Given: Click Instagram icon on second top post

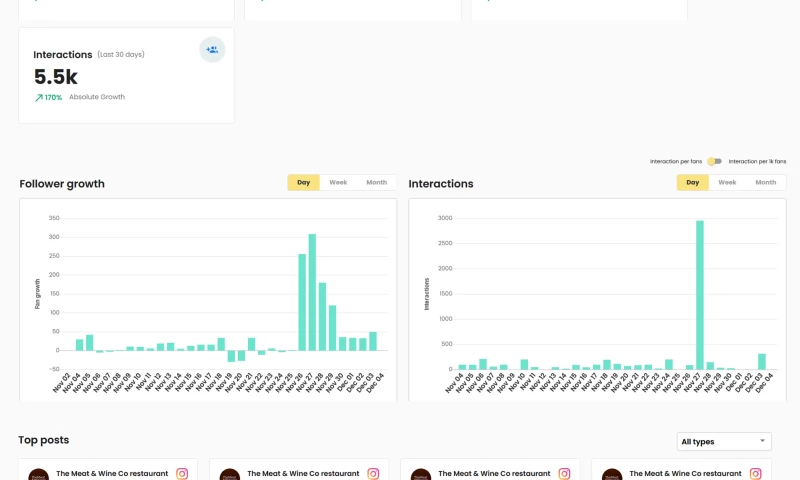Looking at the screenshot, I should coord(373,474).
